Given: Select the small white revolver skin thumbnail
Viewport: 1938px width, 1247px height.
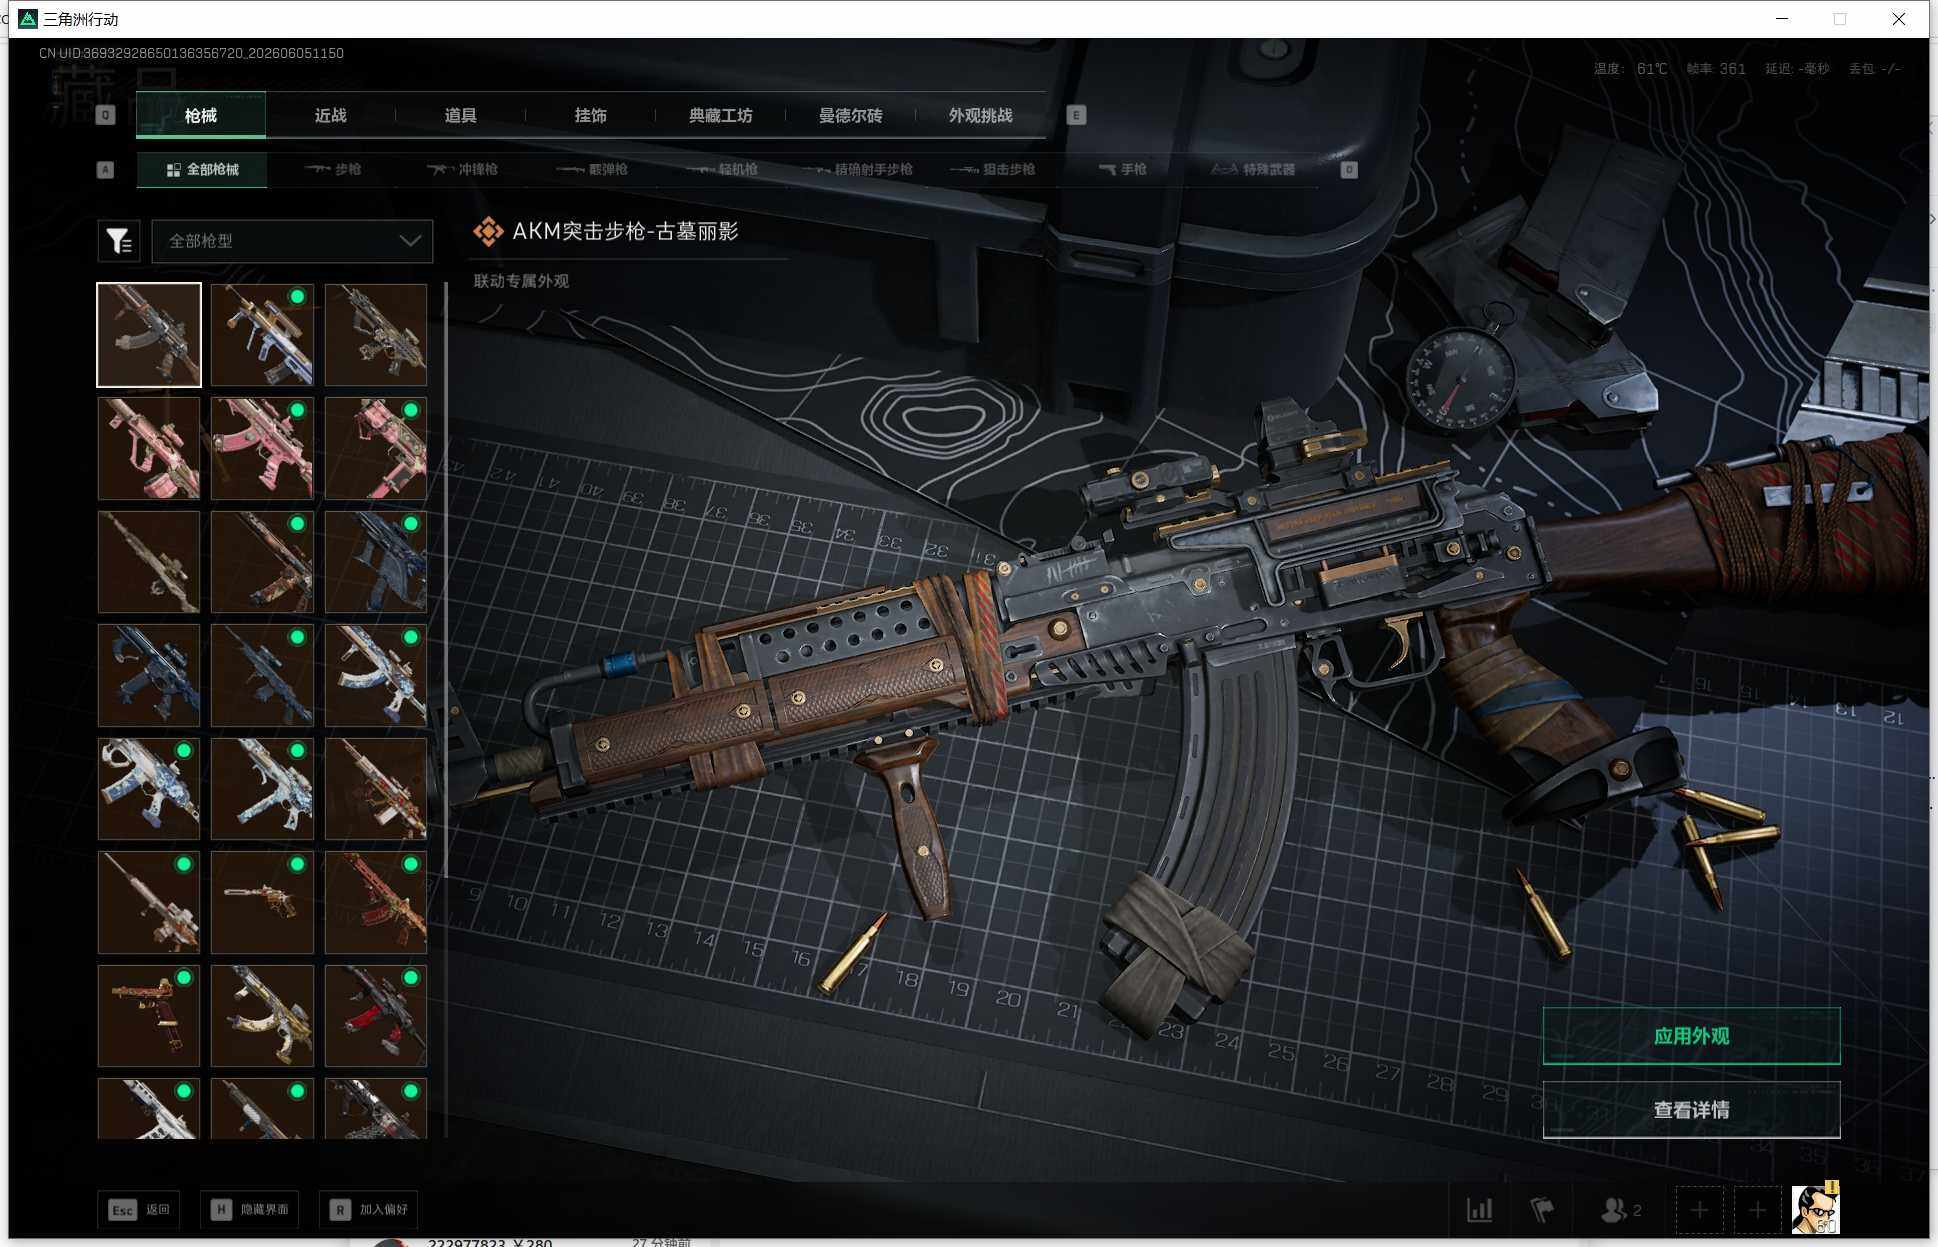Looking at the screenshot, I should pos(262,902).
